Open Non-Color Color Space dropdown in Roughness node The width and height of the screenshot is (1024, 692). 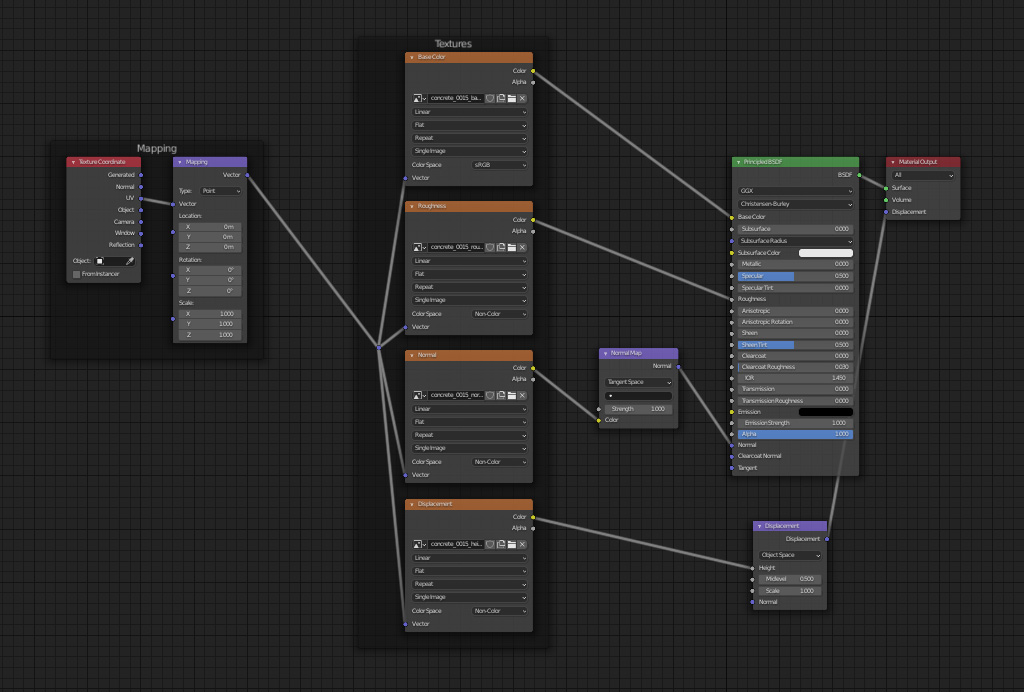click(500, 314)
